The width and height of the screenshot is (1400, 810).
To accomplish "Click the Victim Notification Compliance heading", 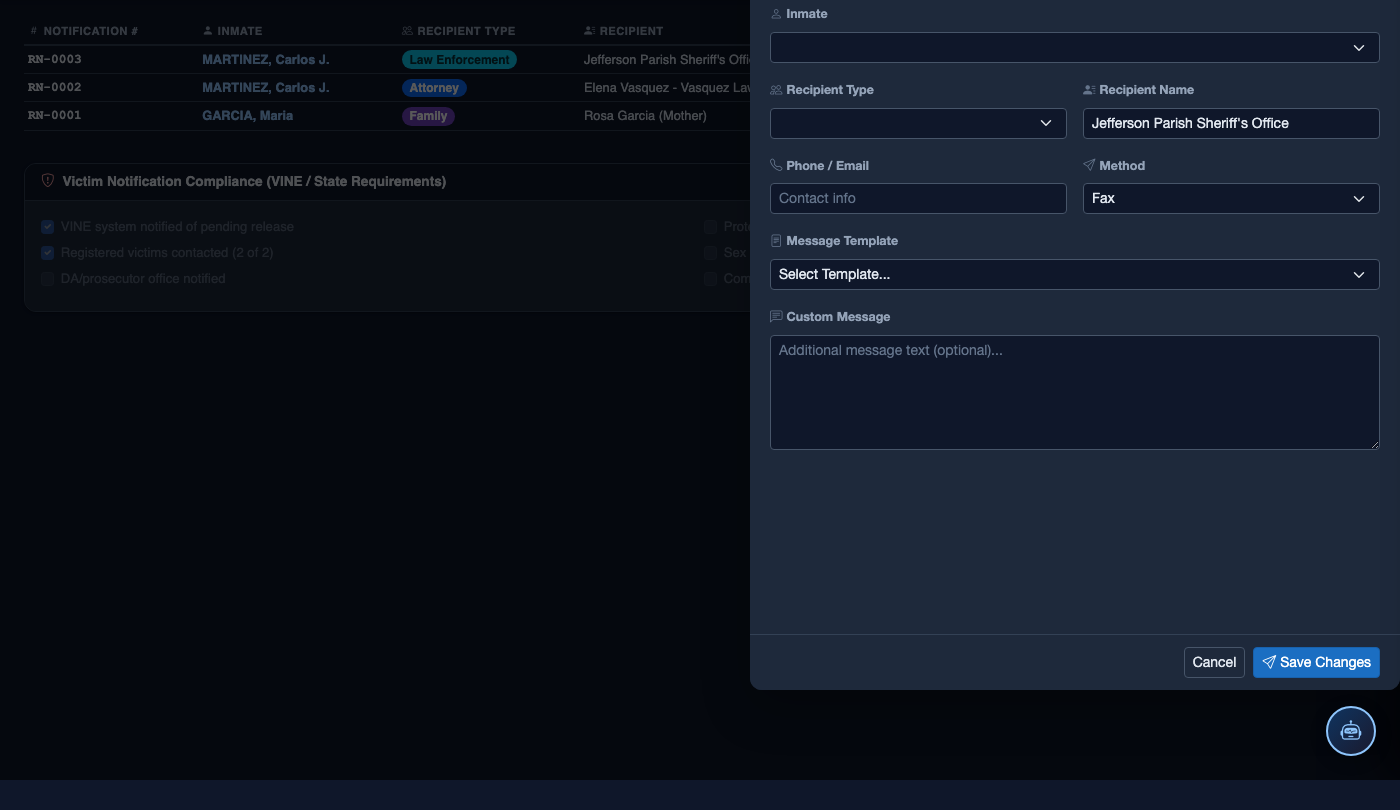I will pos(254,182).
